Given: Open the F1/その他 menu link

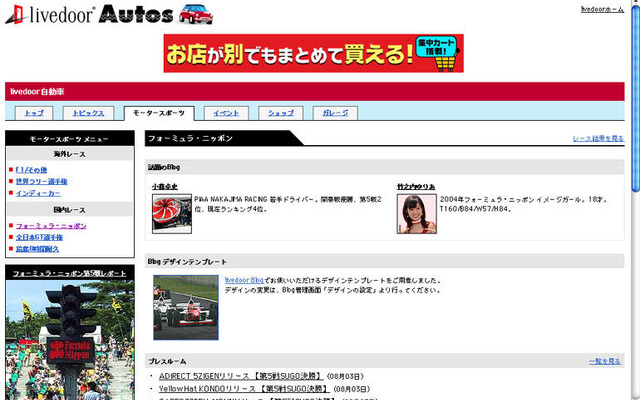Looking at the screenshot, I should click(x=31, y=170).
